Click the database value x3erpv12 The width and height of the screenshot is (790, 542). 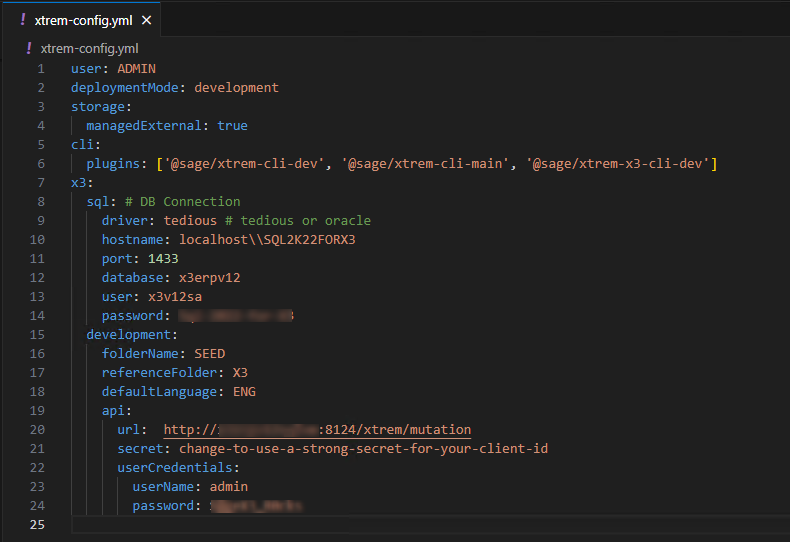[210, 278]
